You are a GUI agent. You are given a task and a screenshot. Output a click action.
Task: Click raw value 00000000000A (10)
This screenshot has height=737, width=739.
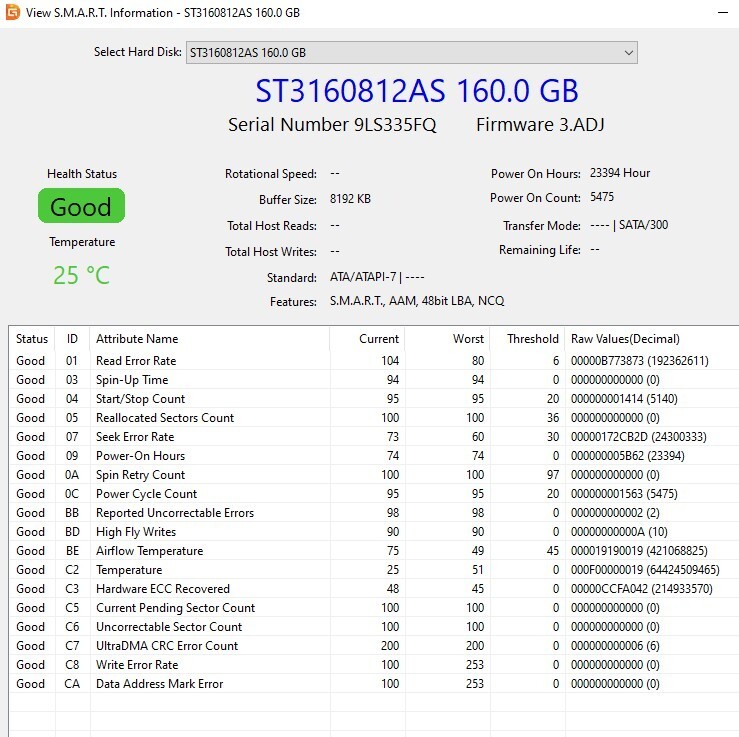pos(619,532)
